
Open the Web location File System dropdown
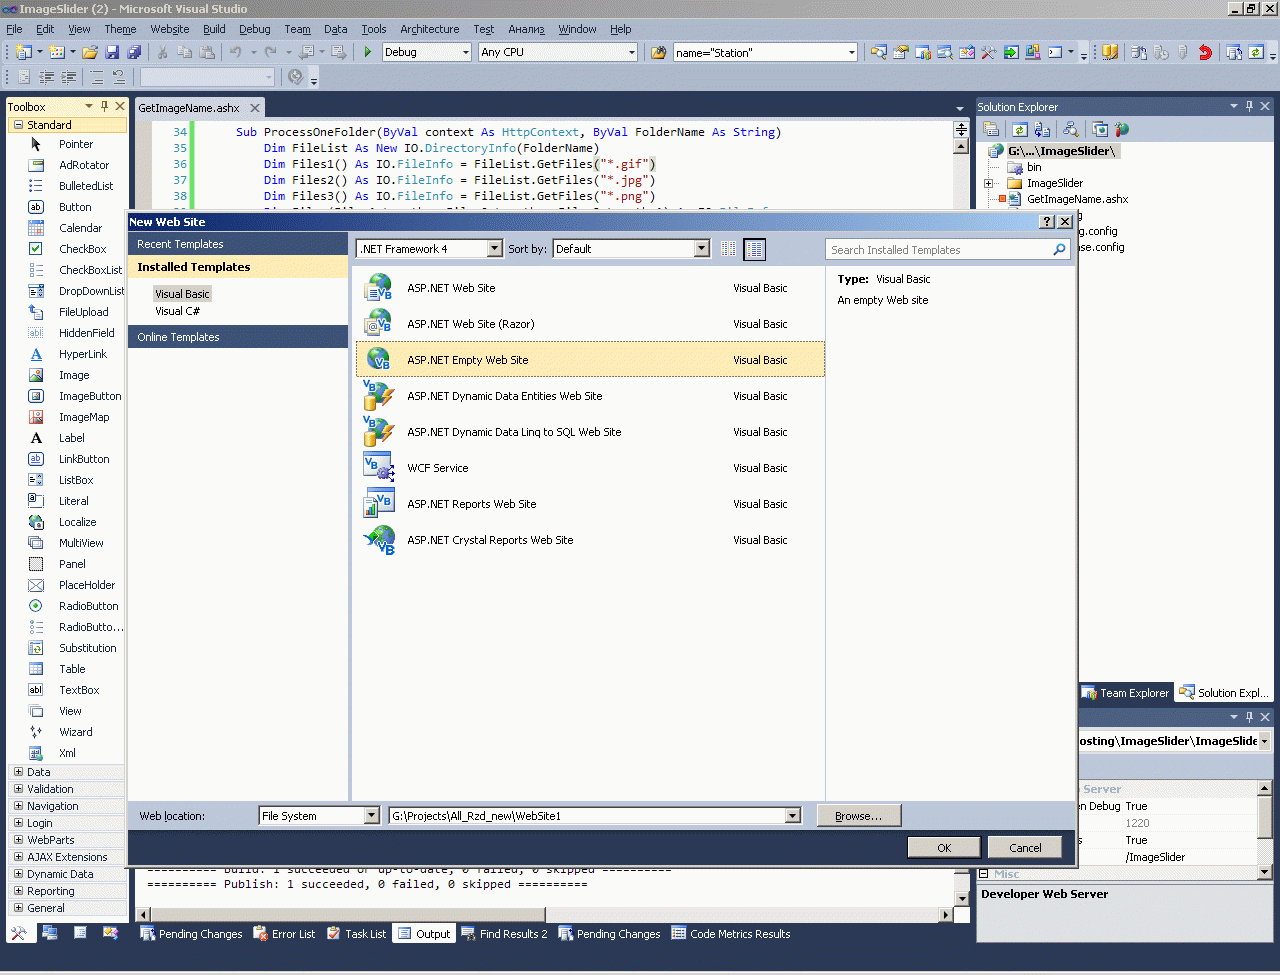coord(372,816)
